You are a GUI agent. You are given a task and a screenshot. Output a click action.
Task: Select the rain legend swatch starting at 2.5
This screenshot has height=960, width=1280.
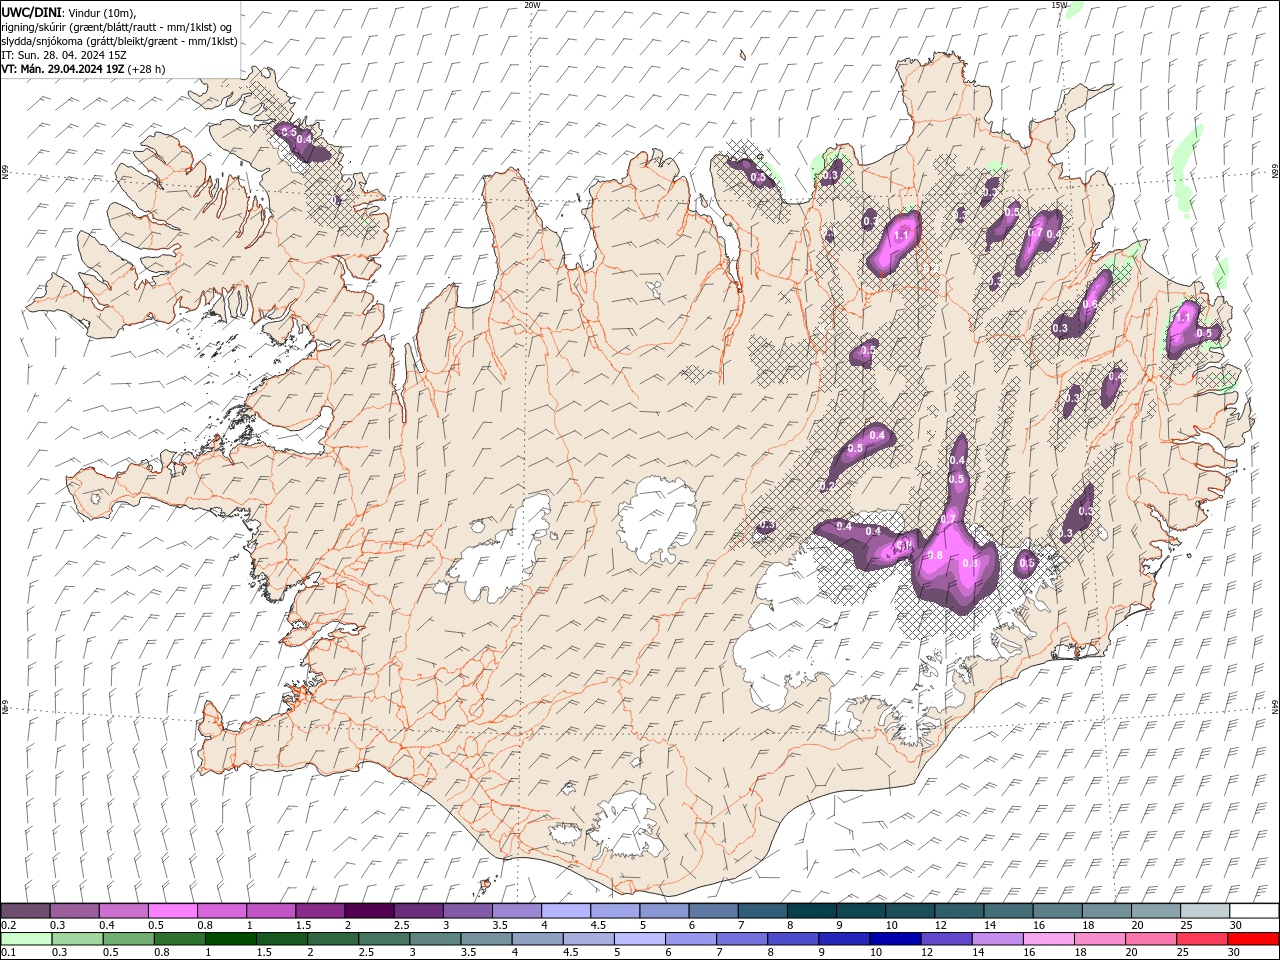[x=384, y=938]
